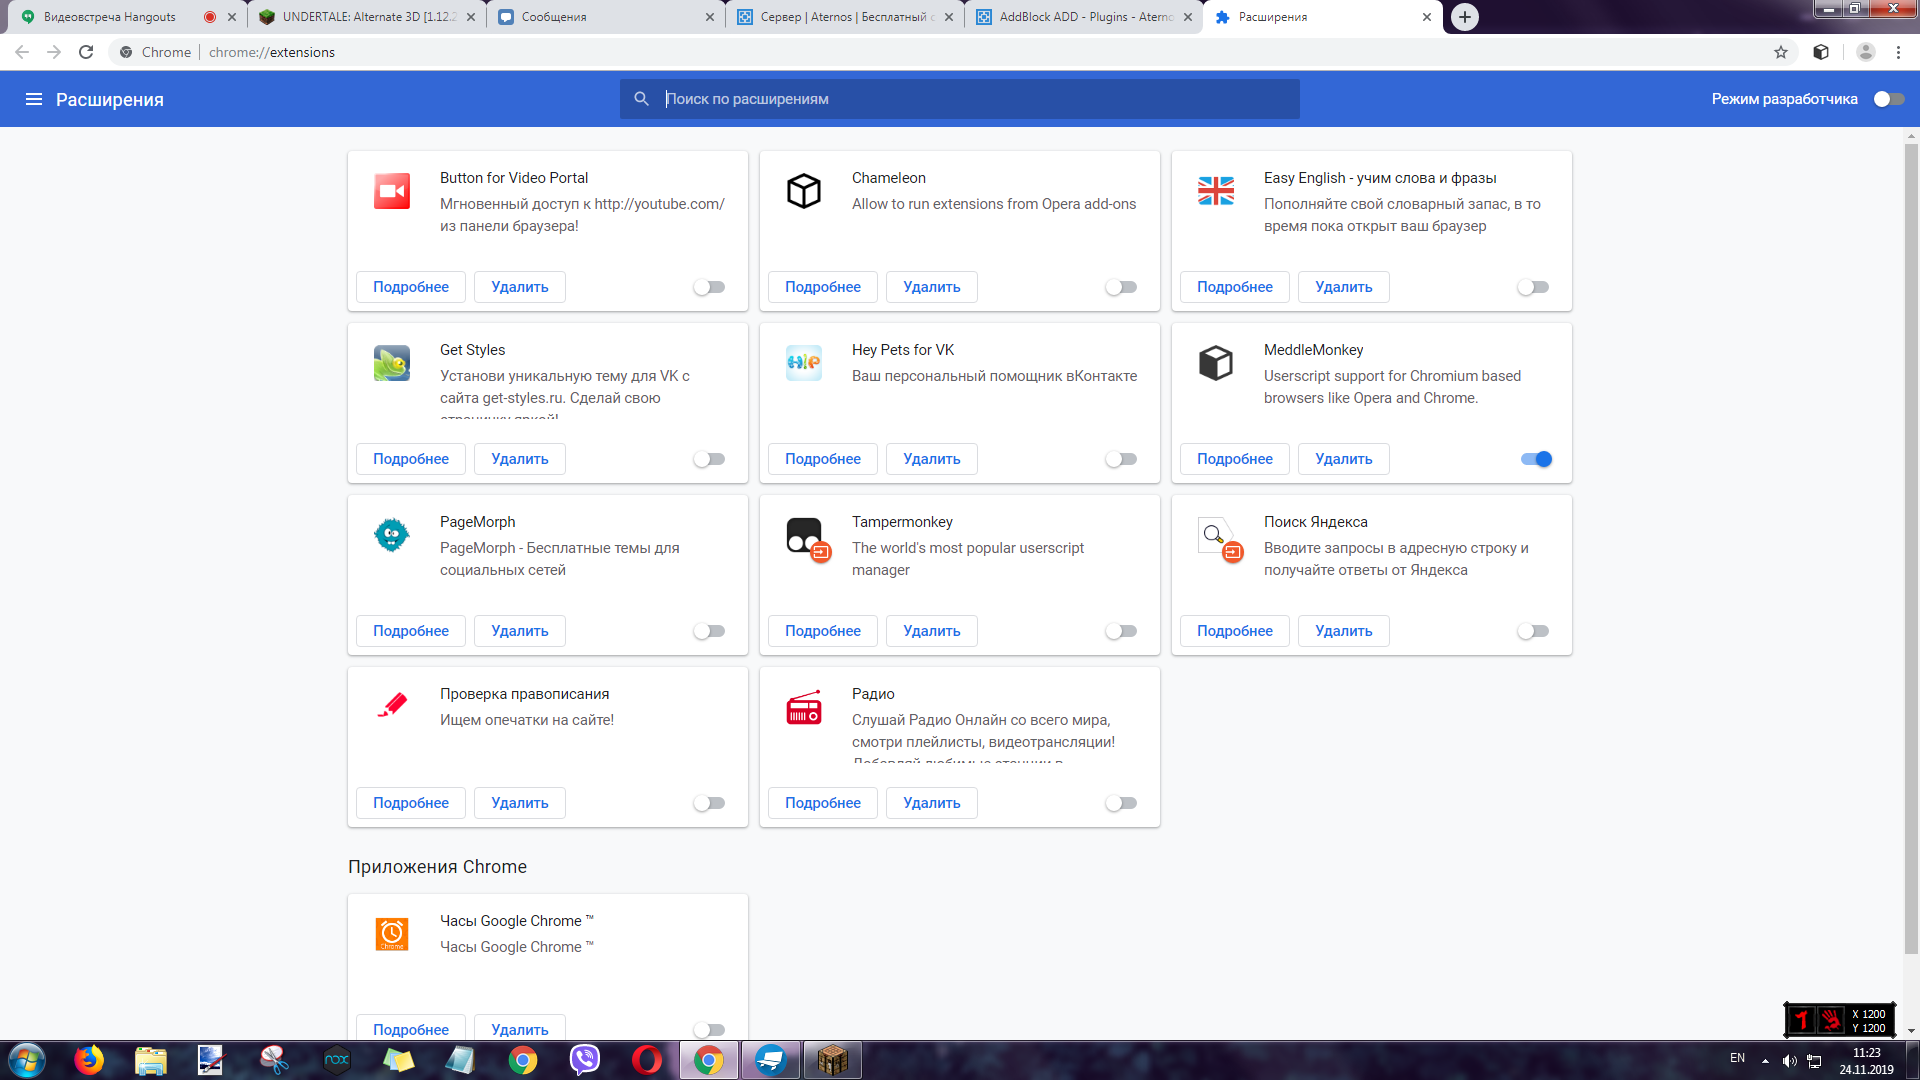Click the Button for Video Portal icon
Screen dimensions: 1920x1080
click(392, 191)
